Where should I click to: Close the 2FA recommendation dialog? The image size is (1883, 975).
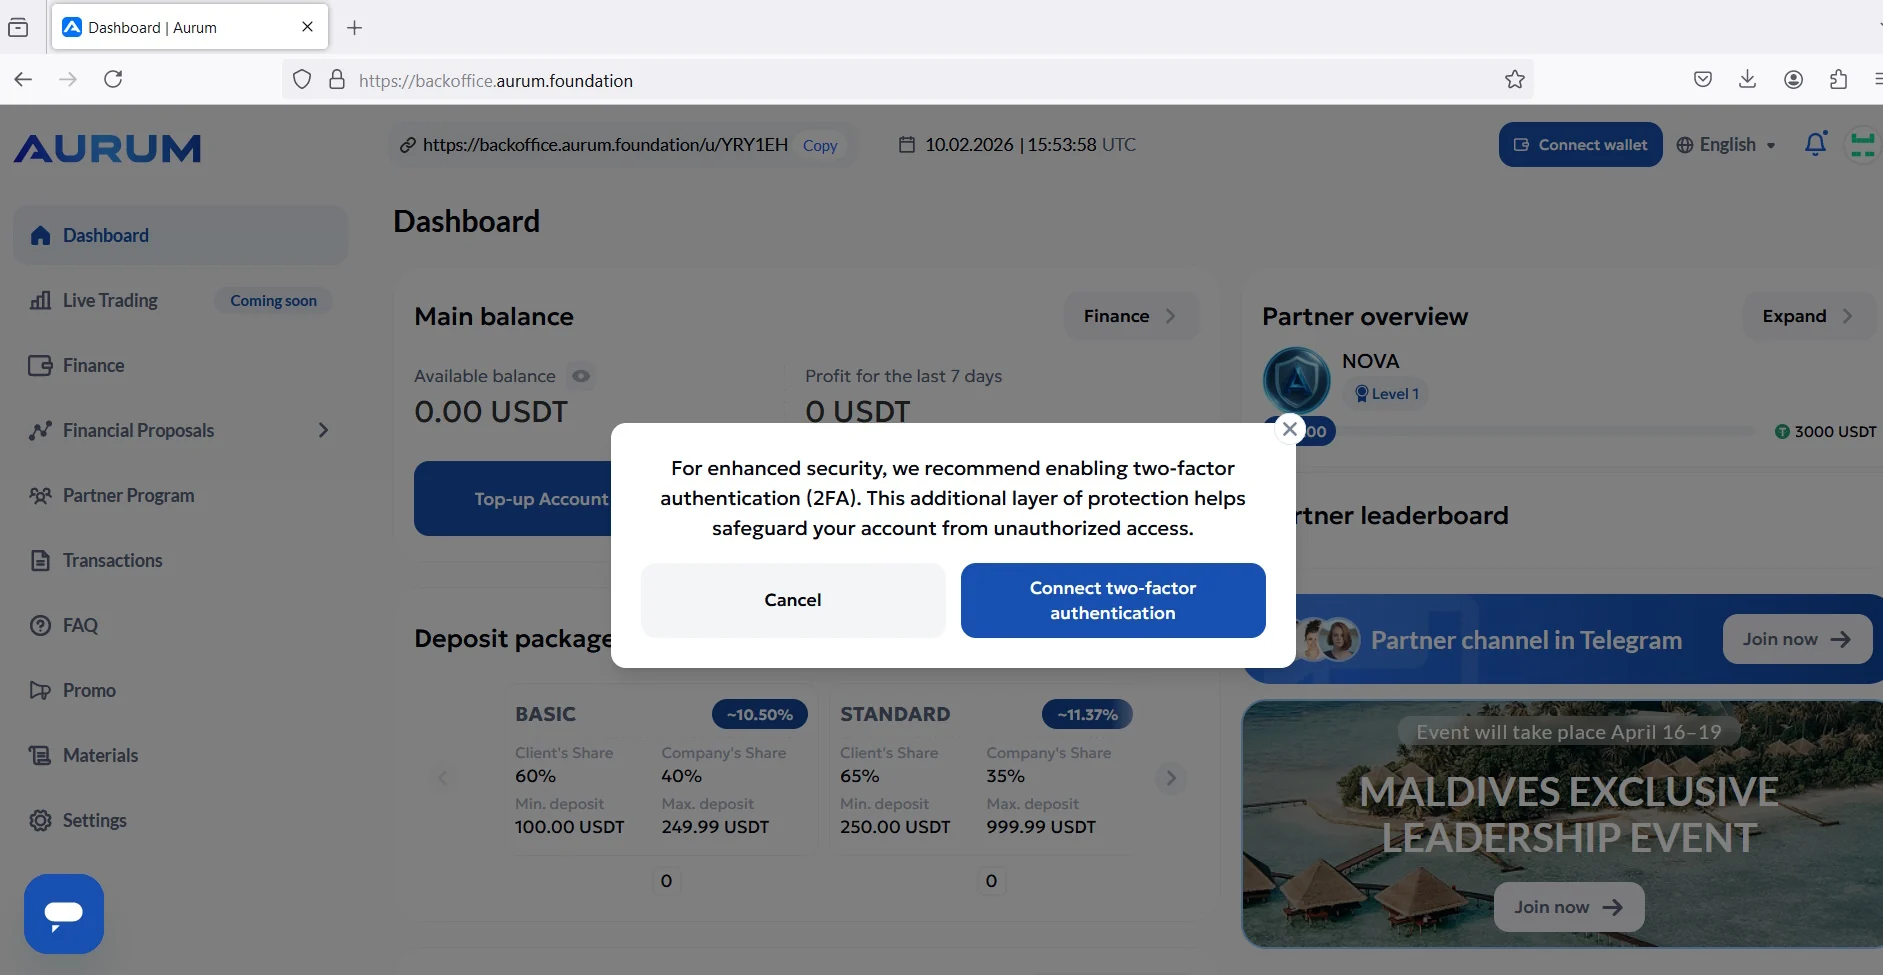[x=1290, y=430]
